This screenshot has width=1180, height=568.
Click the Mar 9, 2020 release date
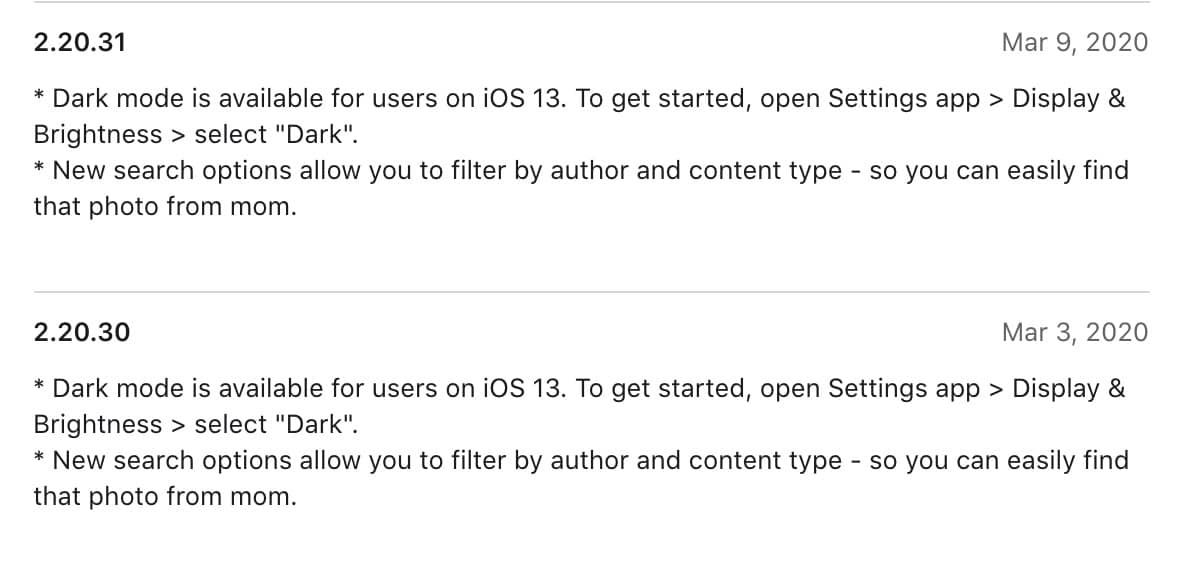pyautogui.click(x=1075, y=42)
